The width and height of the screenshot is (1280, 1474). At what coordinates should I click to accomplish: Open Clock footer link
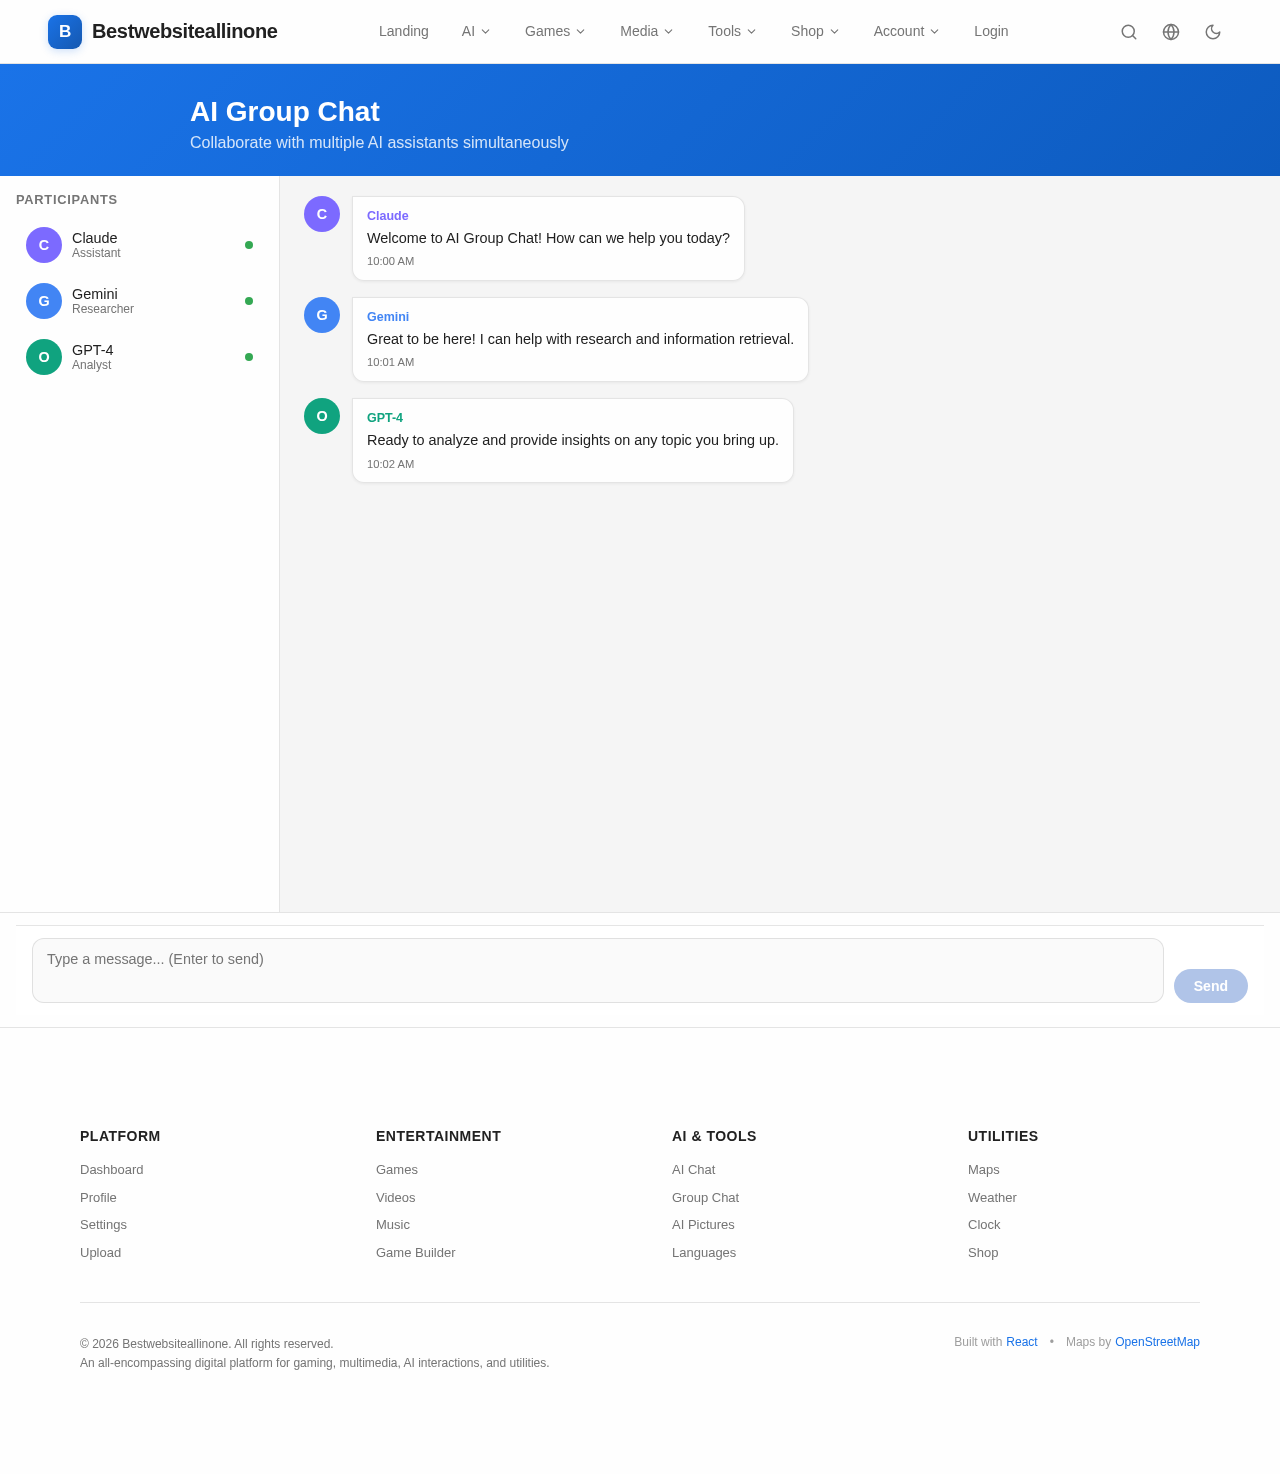[x=984, y=1225]
